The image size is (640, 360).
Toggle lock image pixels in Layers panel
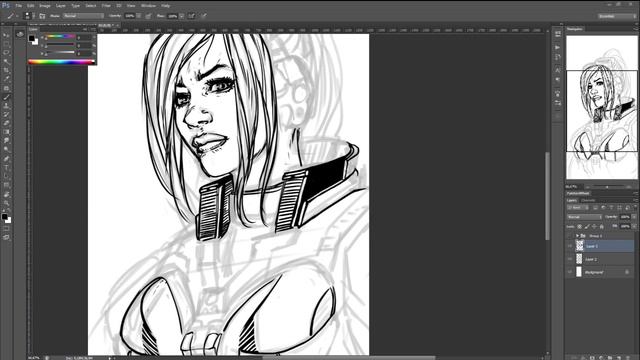coord(587,226)
